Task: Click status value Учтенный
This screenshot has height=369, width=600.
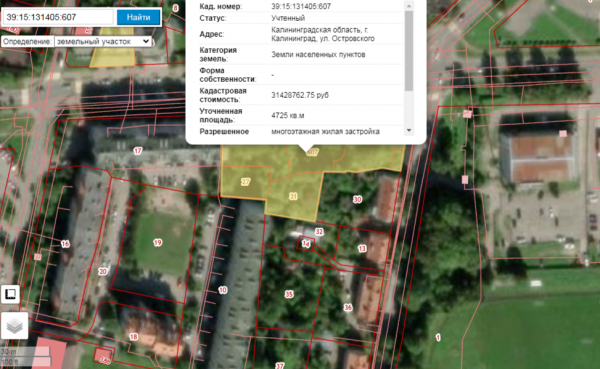Action: tap(288, 18)
